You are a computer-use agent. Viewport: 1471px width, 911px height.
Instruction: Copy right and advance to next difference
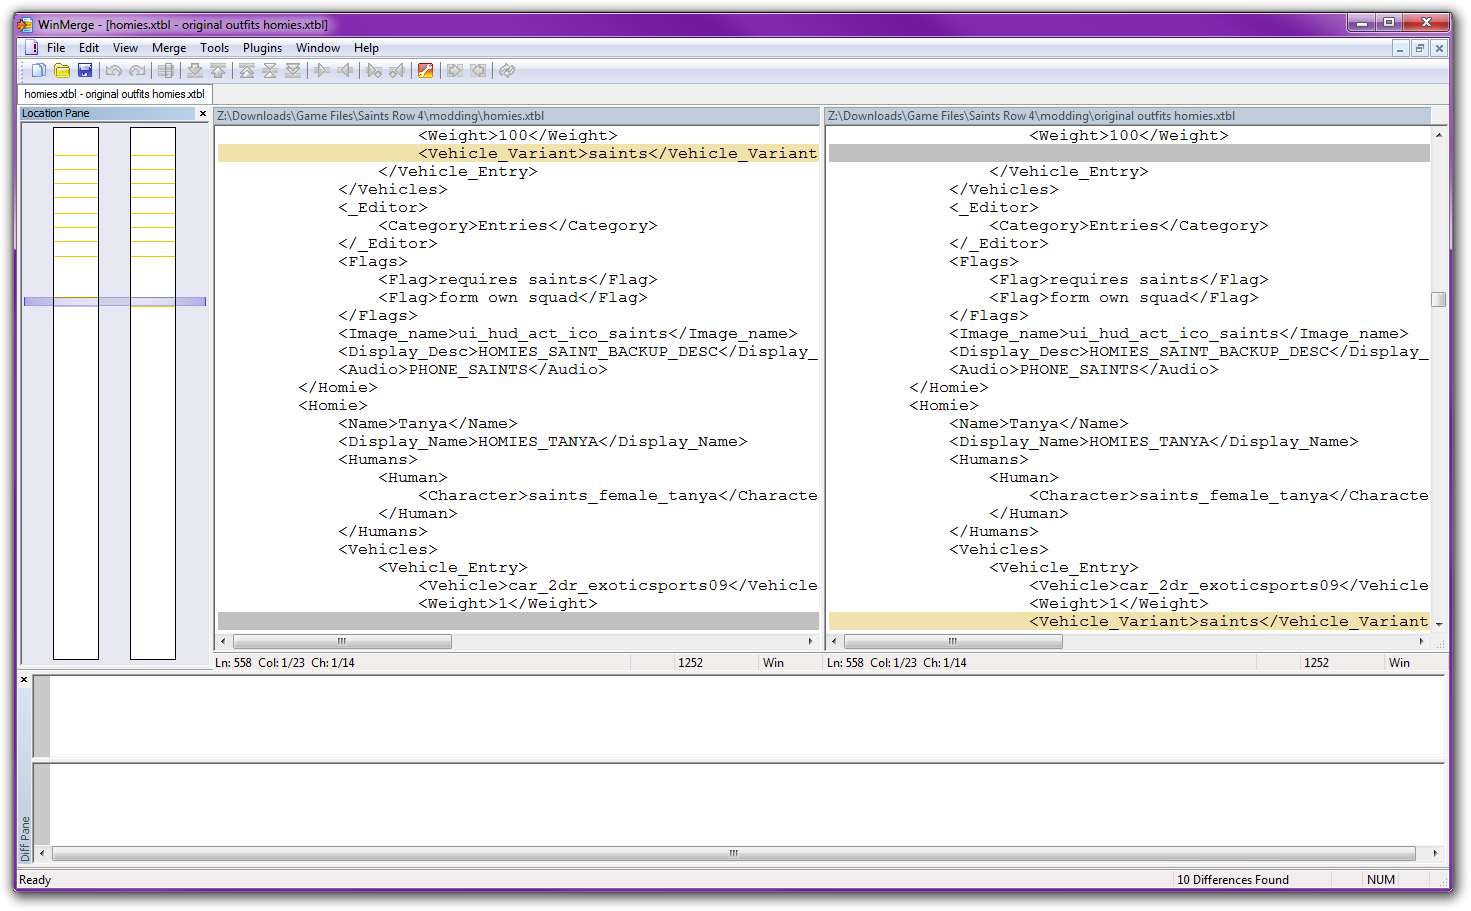click(374, 70)
